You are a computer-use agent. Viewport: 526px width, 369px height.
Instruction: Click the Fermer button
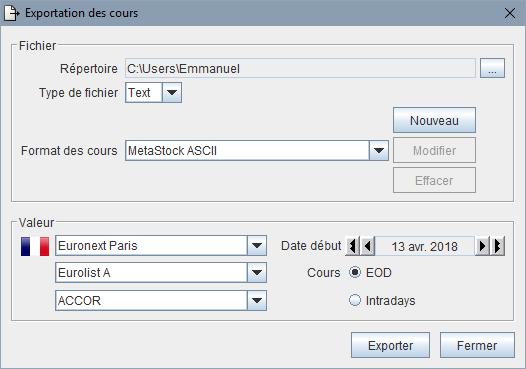click(x=477, y=346)
